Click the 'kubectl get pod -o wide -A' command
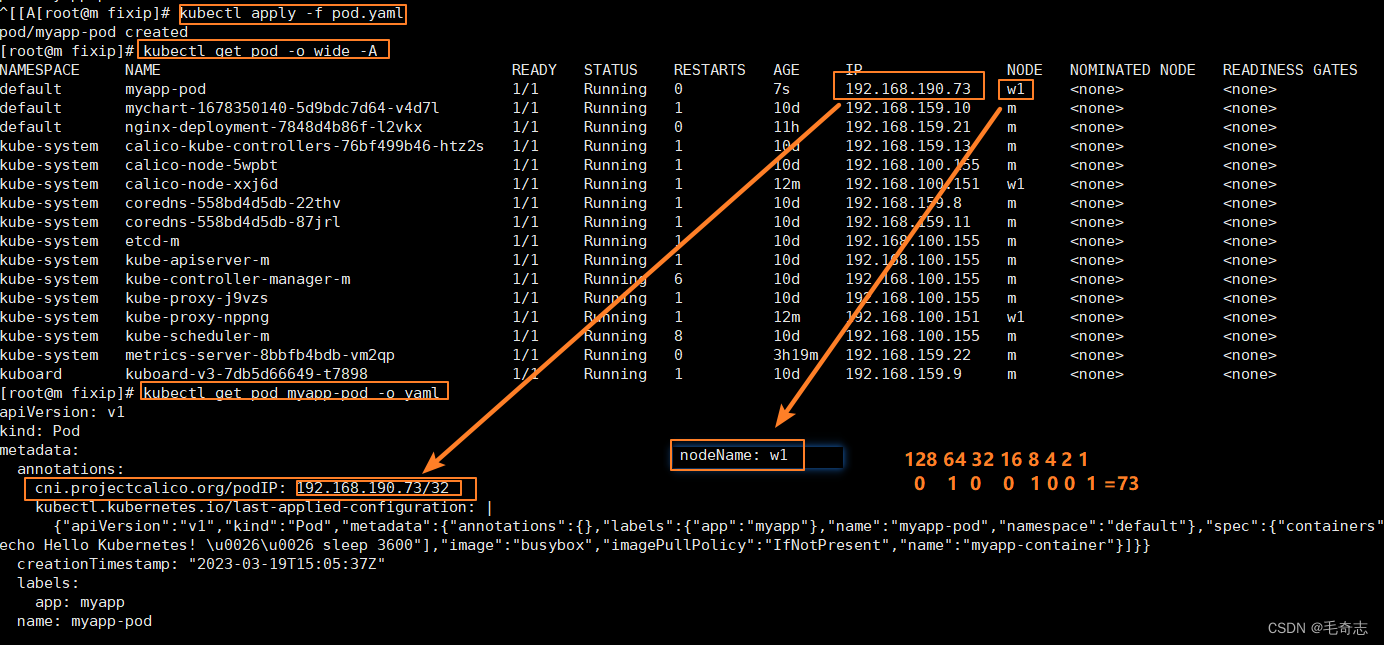 click(260, 51)
